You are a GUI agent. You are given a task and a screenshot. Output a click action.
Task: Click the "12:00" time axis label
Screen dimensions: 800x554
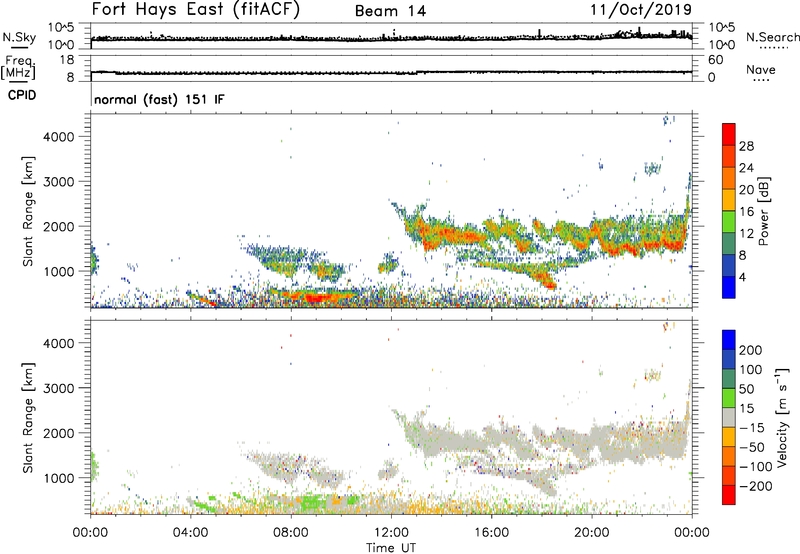[x=391, y=533]
